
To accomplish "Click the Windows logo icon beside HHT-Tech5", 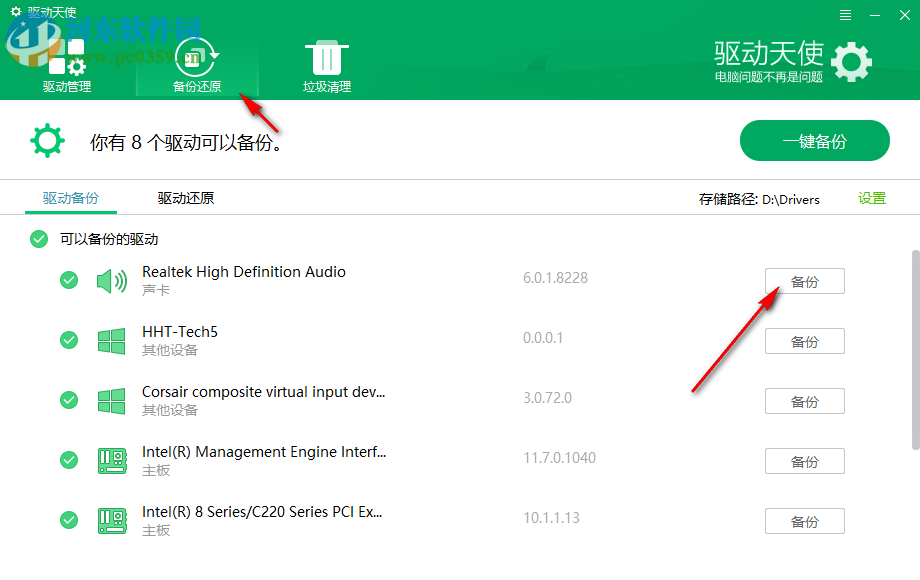I will pyautogui.click(x=111, y=339).
